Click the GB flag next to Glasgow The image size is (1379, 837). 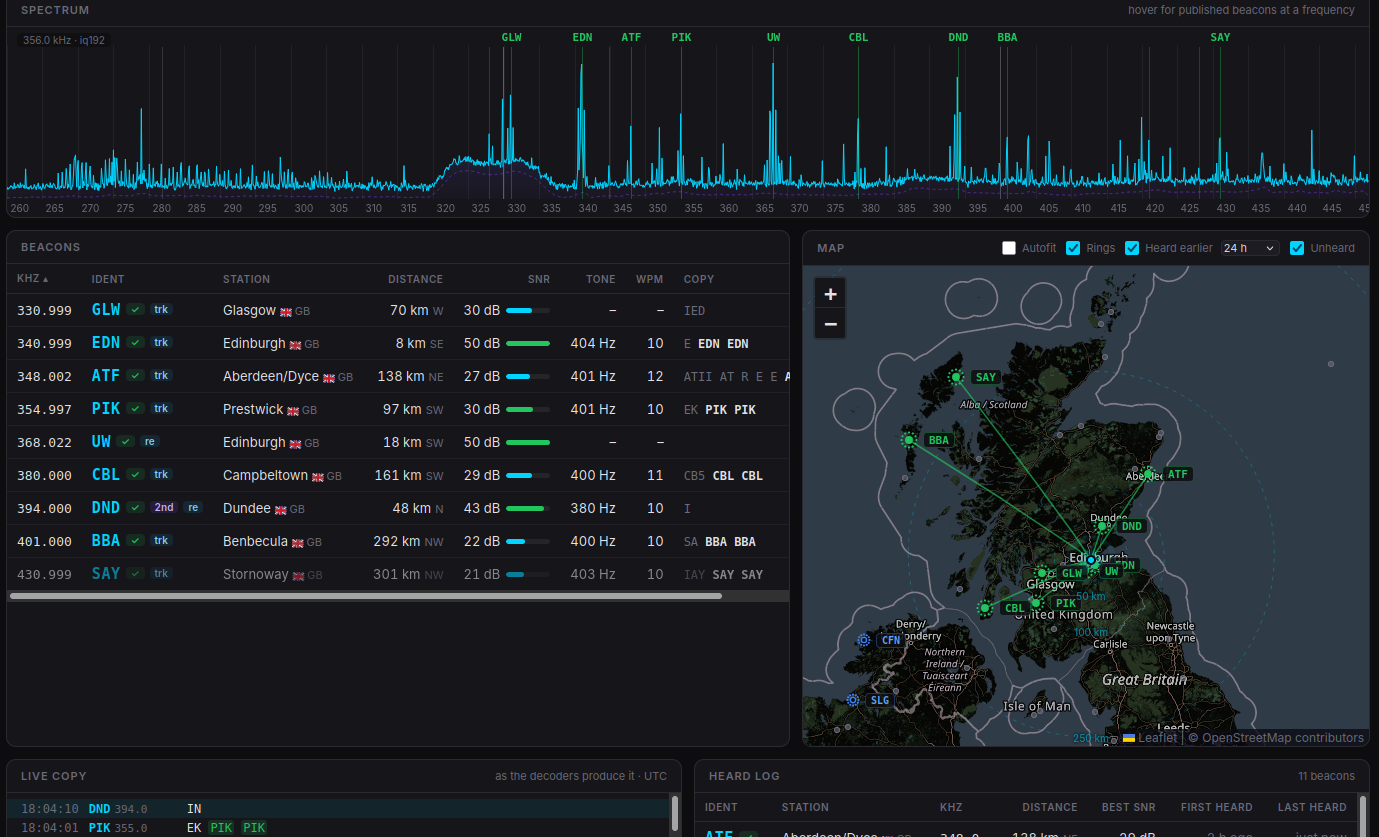click(286, 312)
